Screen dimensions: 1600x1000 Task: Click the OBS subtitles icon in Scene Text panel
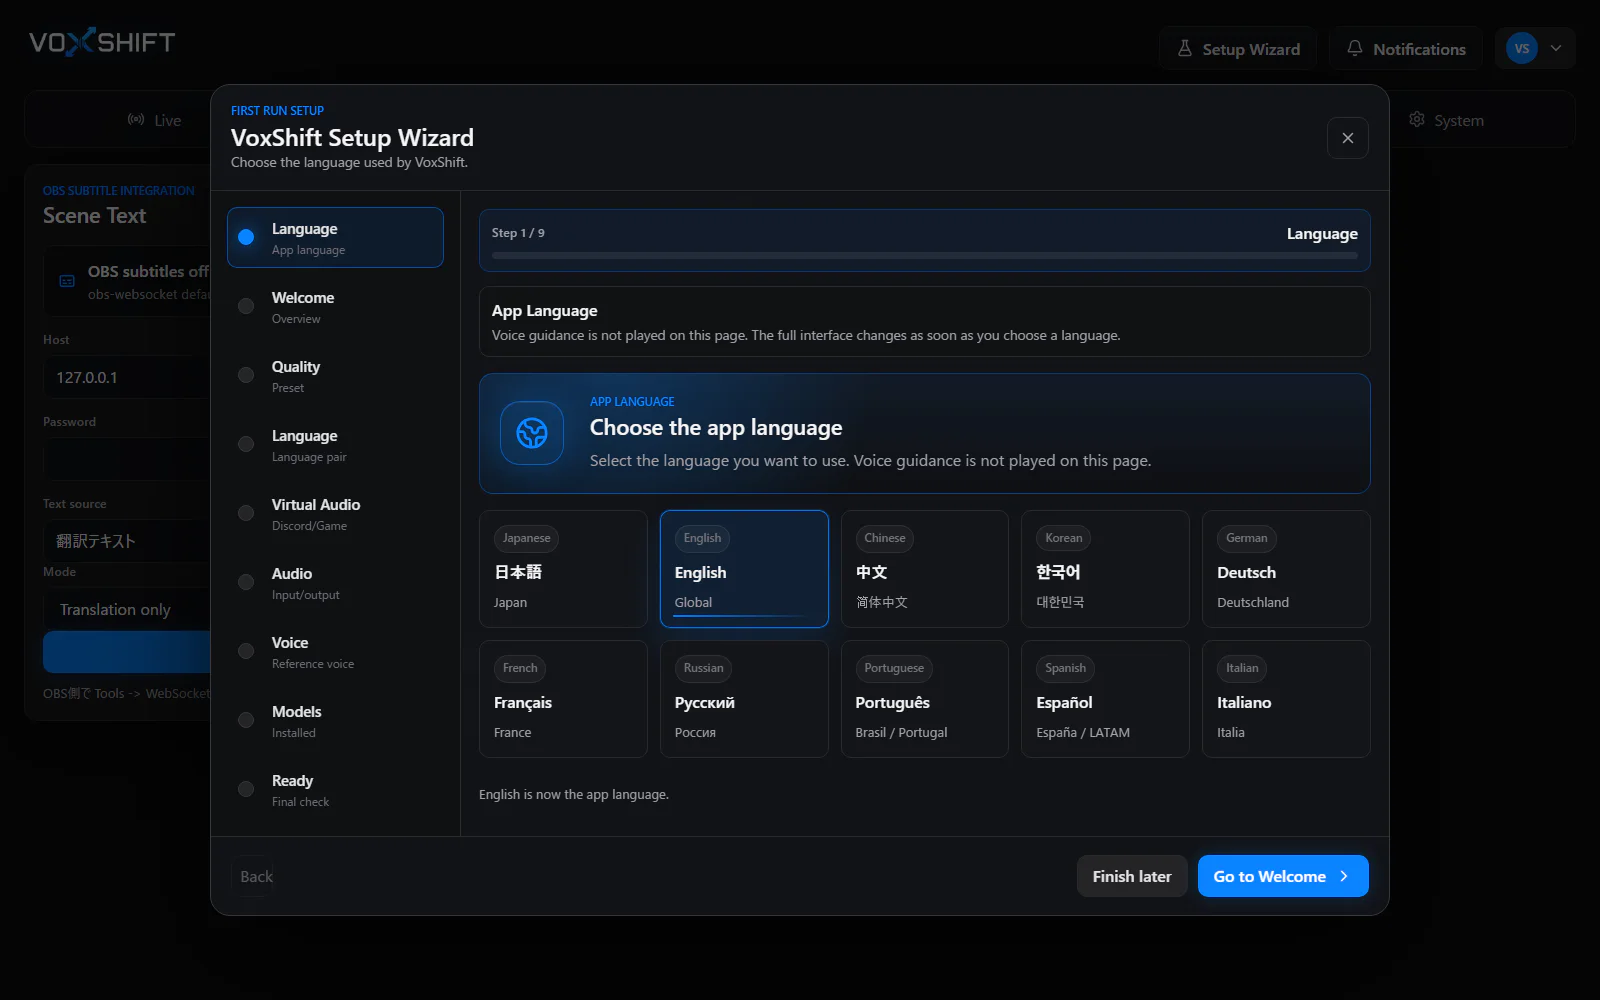[67, 282]
